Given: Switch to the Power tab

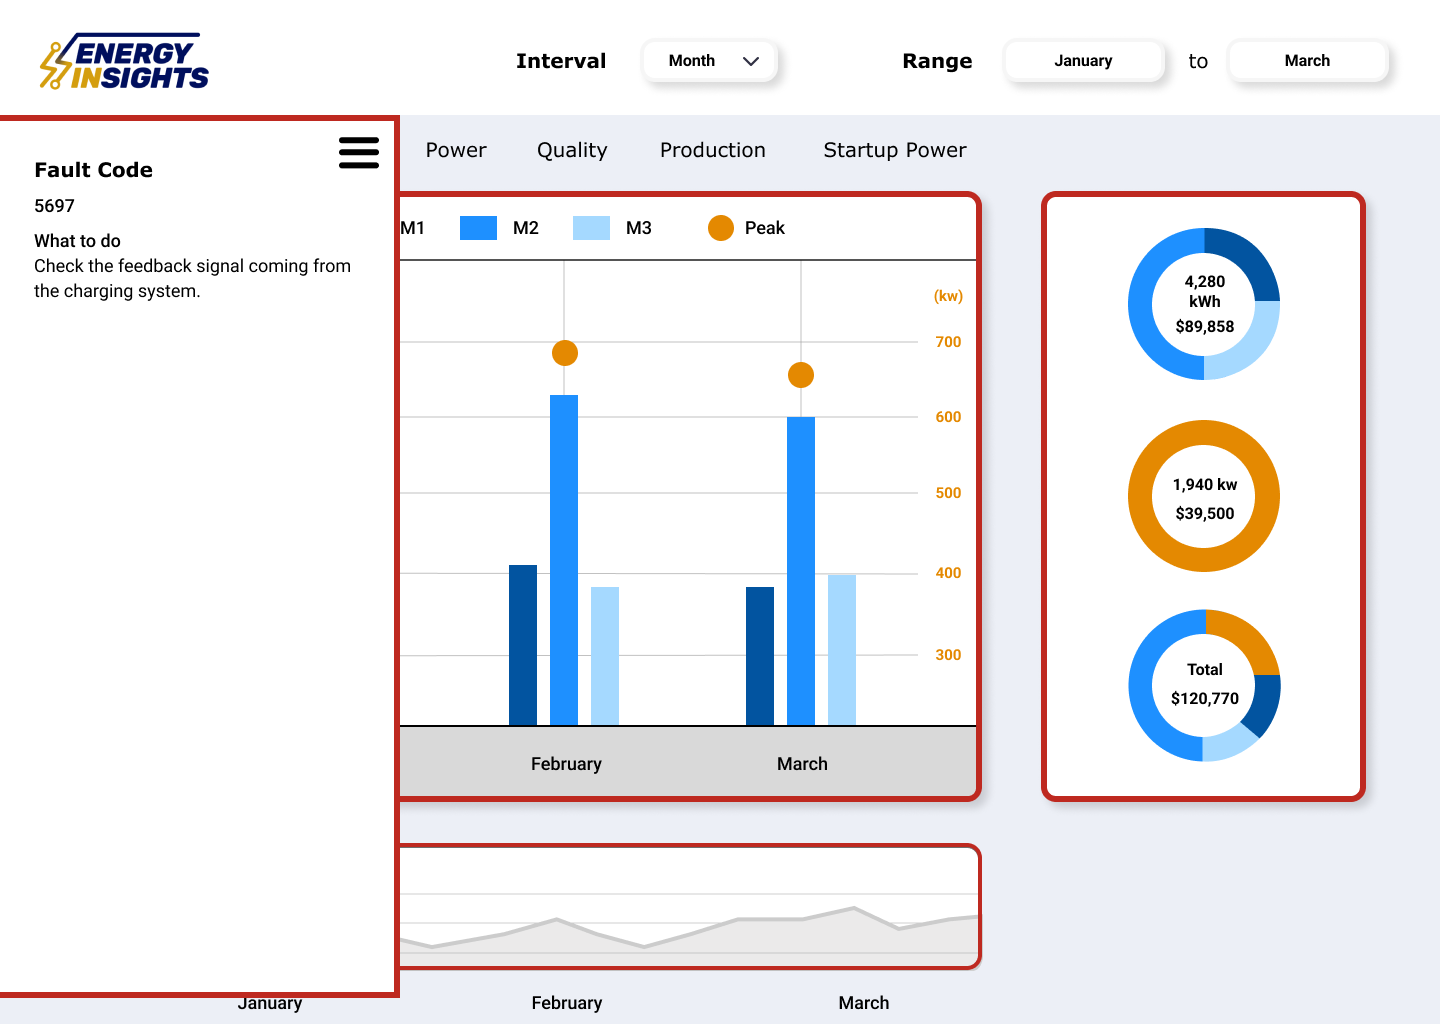Looking at the screenshot, I should pyautogui.click(x=456, y=150).
